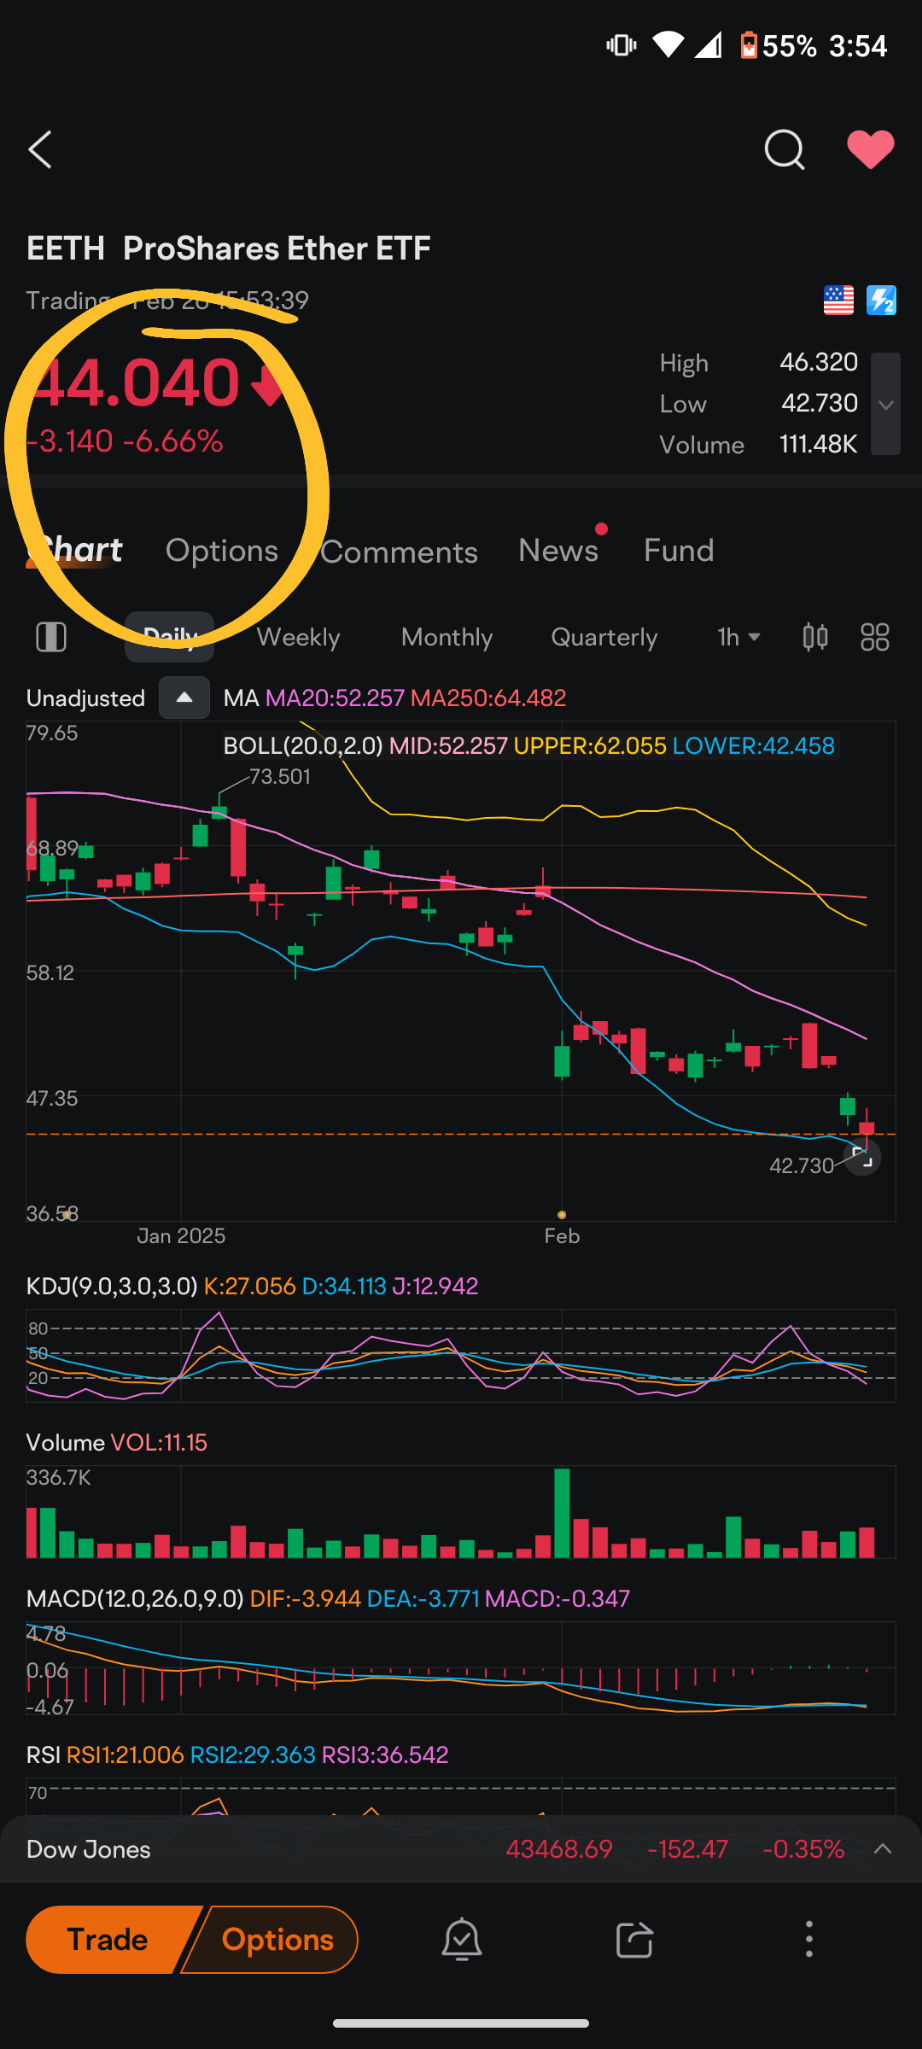922x2049 pixels.
Task: Tap UPPER:62.055 Bollinger value
Action: click(x=589, y=746)
